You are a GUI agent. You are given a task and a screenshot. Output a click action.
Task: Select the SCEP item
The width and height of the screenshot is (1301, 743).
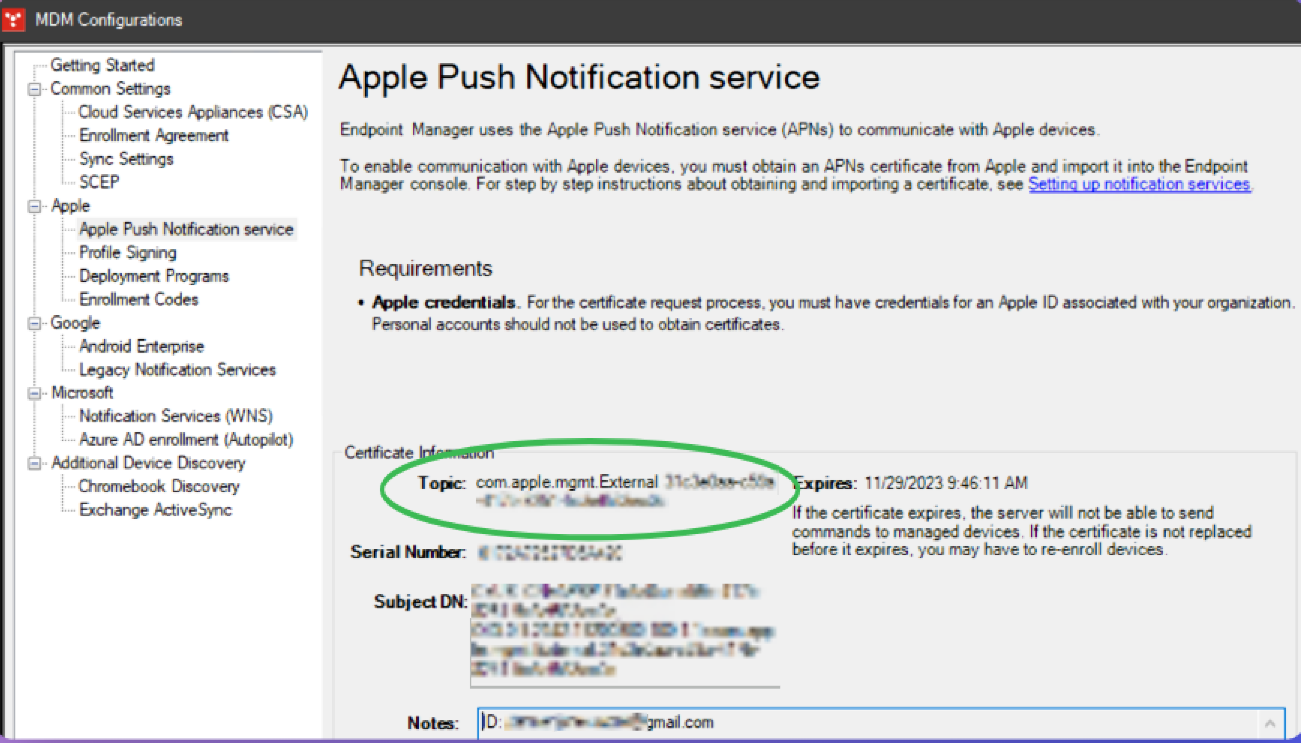99,182
